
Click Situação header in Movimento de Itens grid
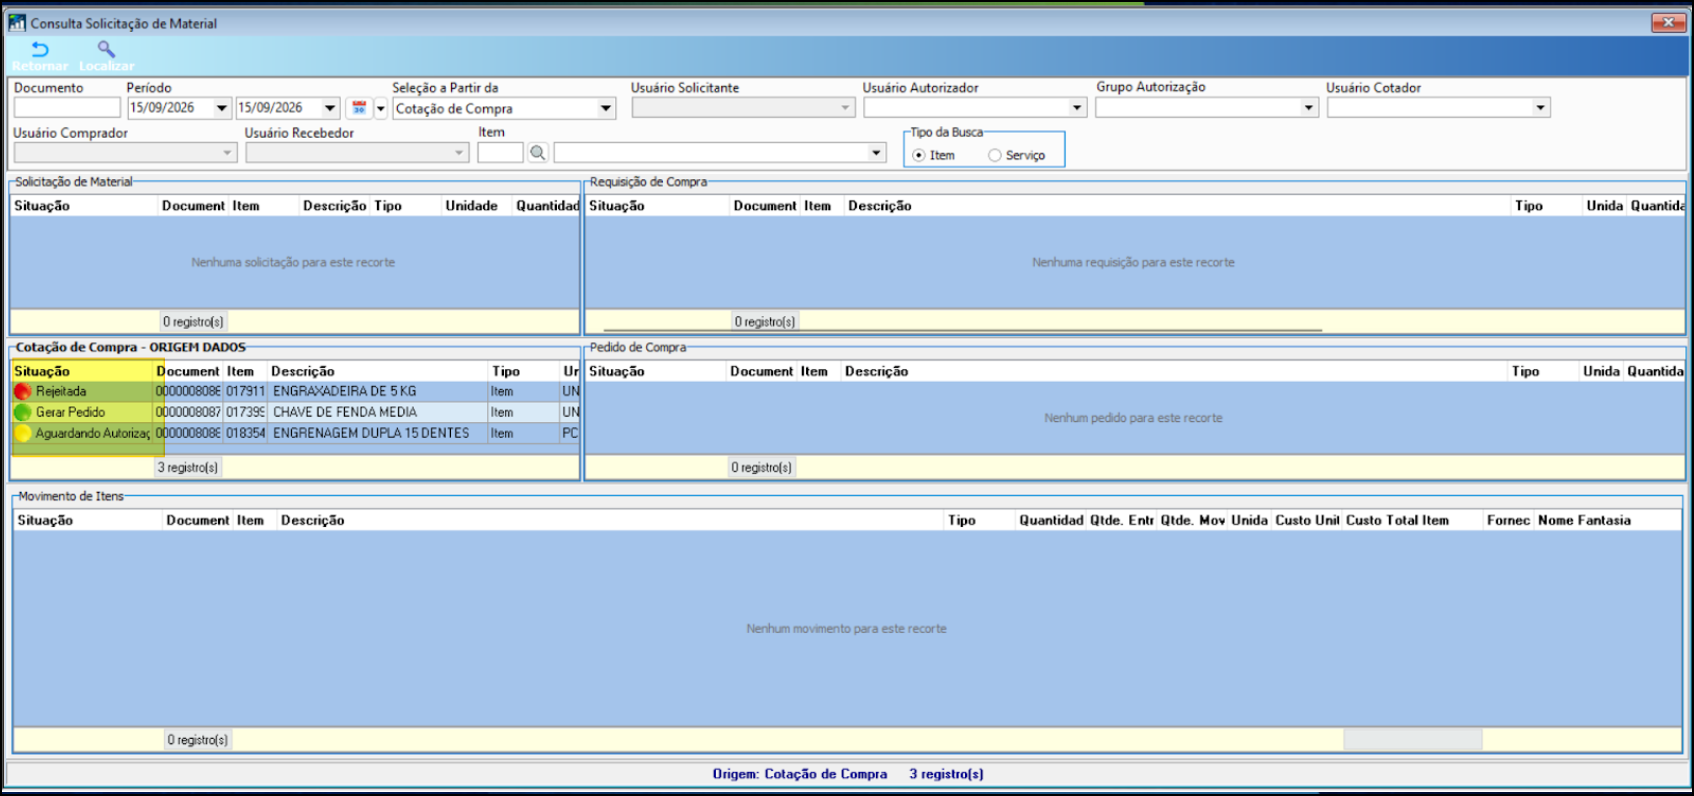tap(45, 520)
